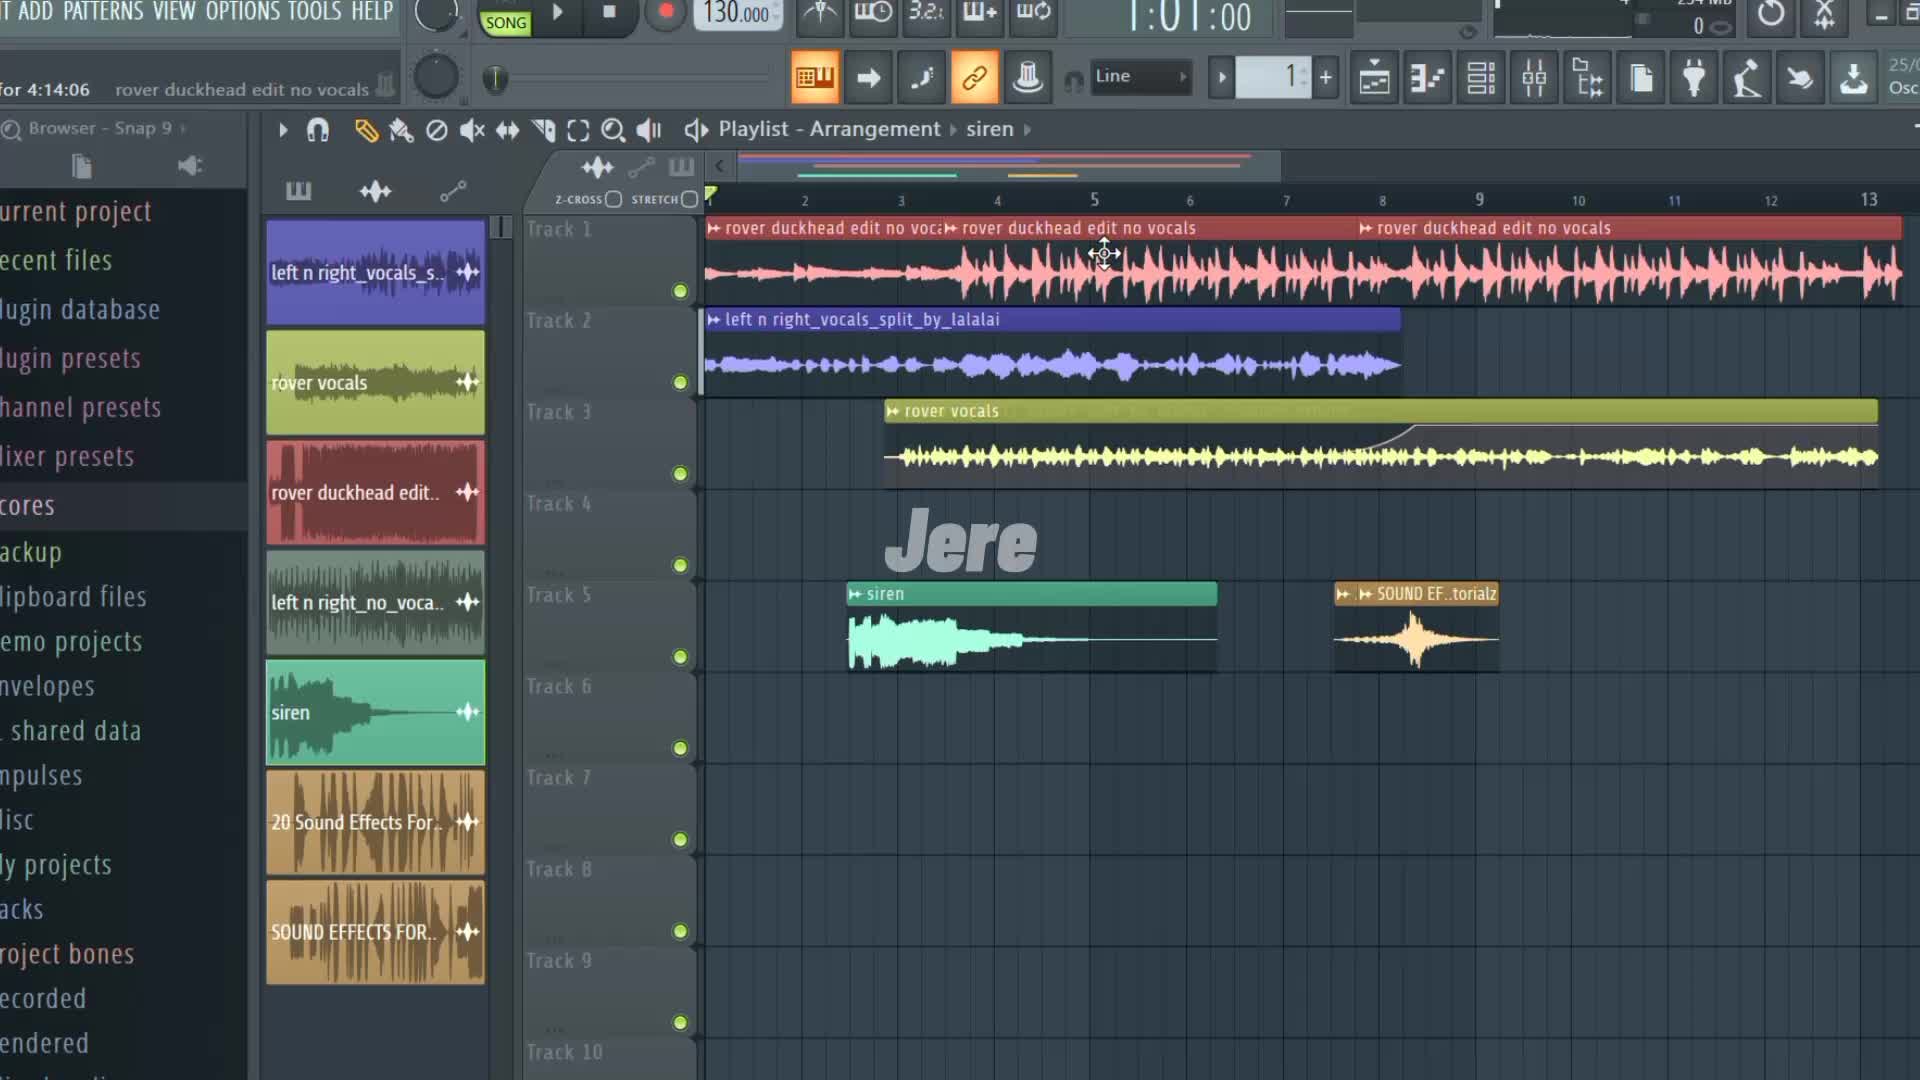1920x1080 pixels.
Task: Select the mute tool
Action: click(472, 130)
